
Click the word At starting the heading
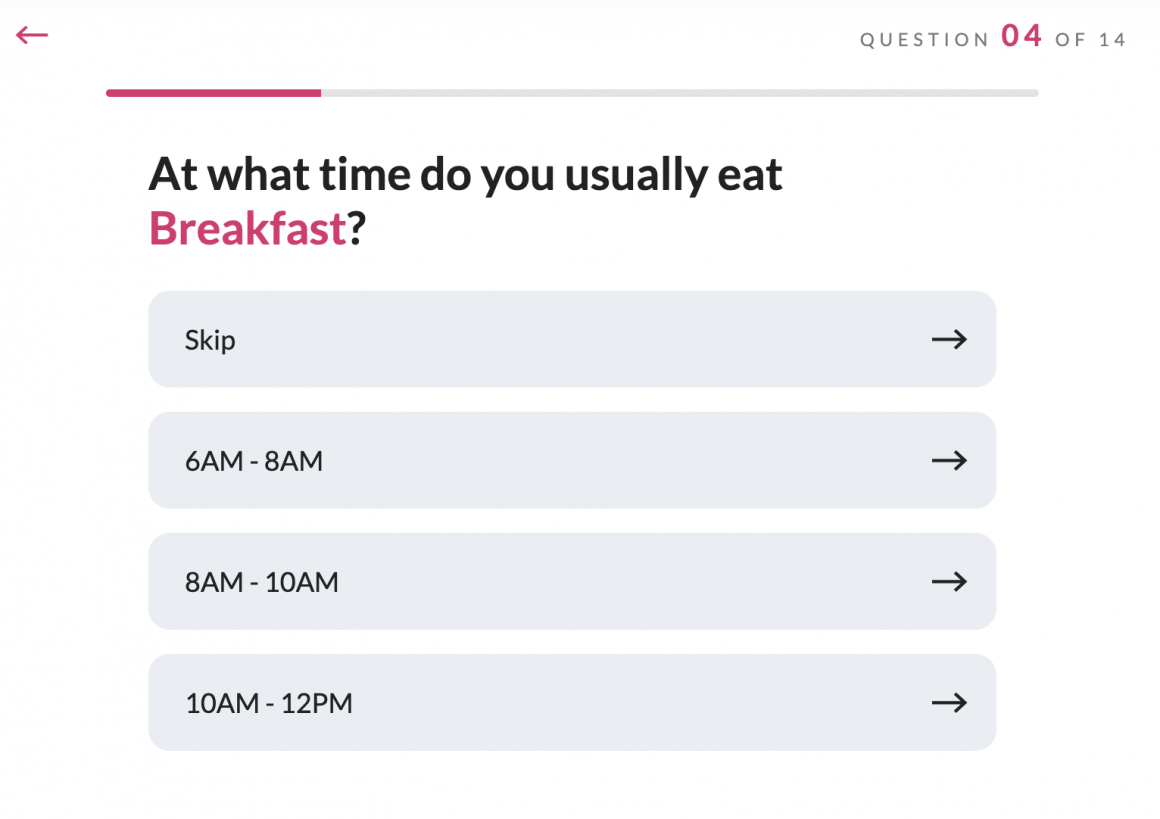click(x=173, y=175)
